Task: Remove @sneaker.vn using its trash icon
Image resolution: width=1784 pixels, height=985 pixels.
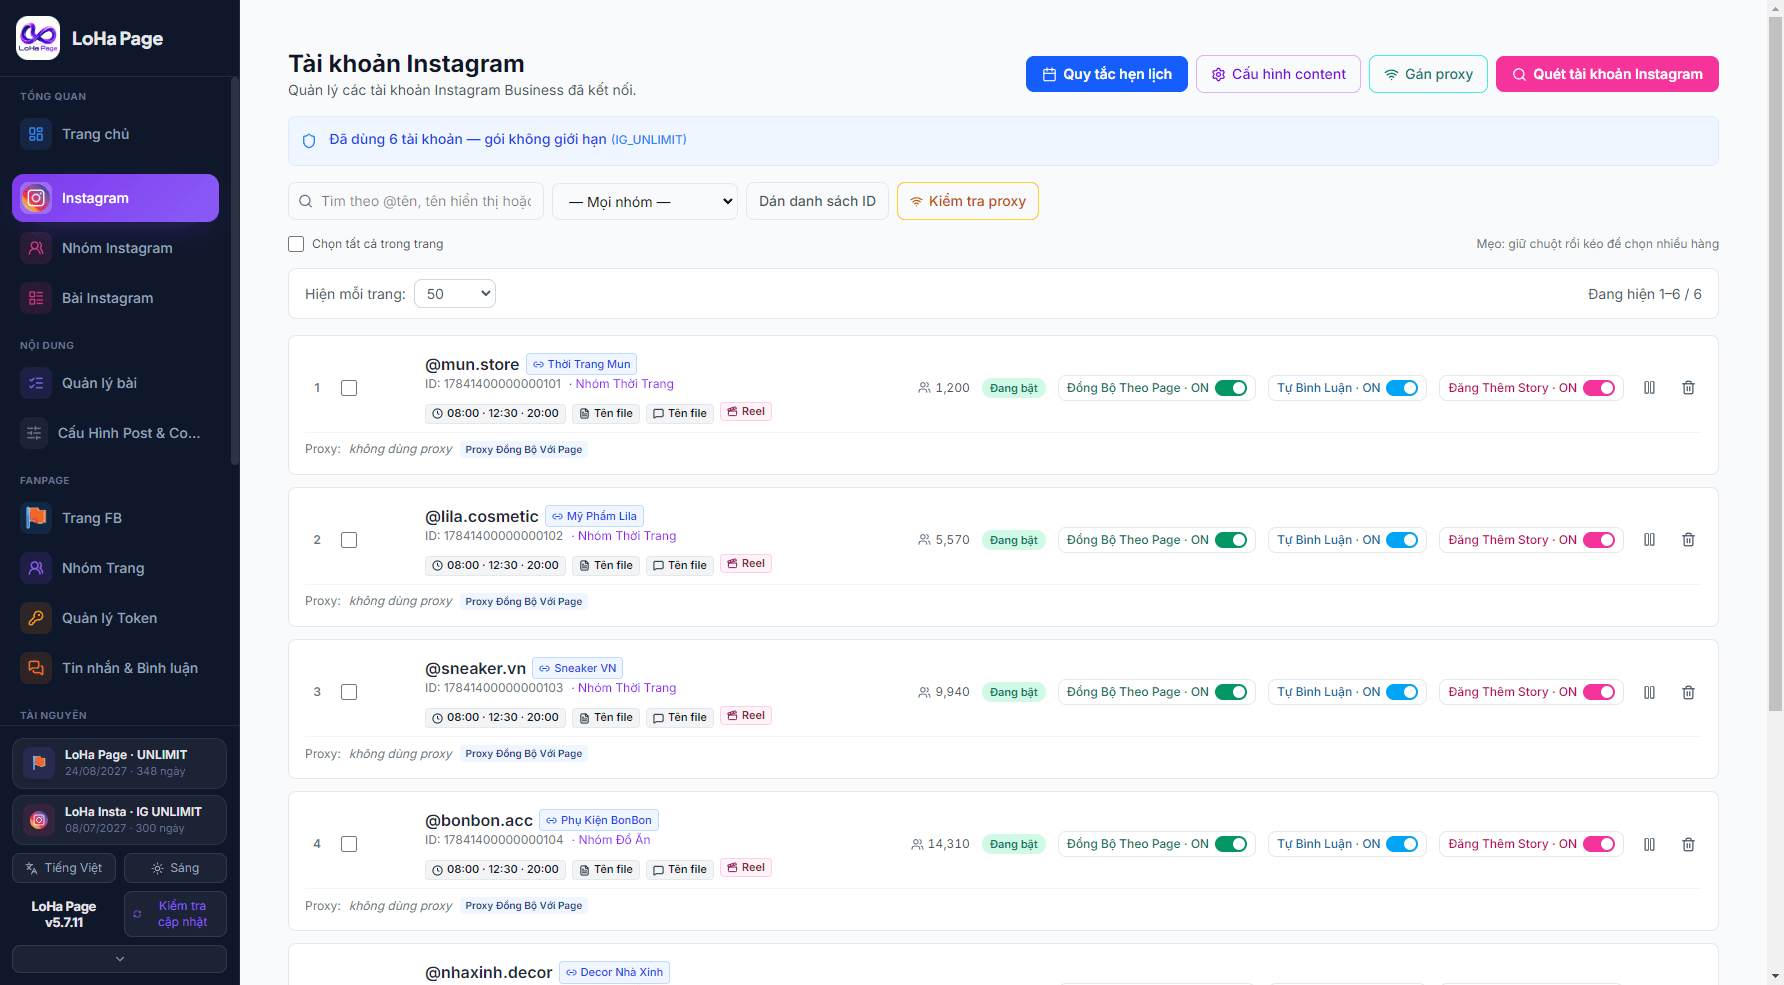Action: [x=1688, y=692]
